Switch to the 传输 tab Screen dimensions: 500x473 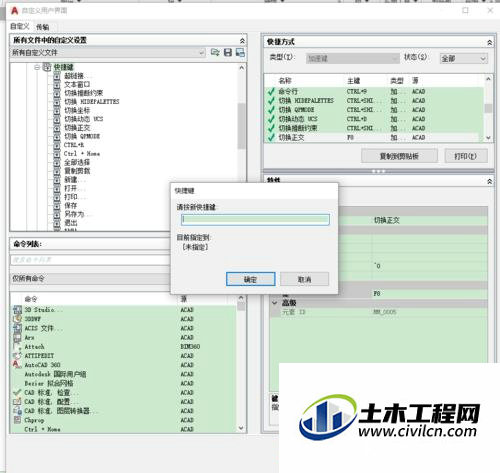pos(43,27)
